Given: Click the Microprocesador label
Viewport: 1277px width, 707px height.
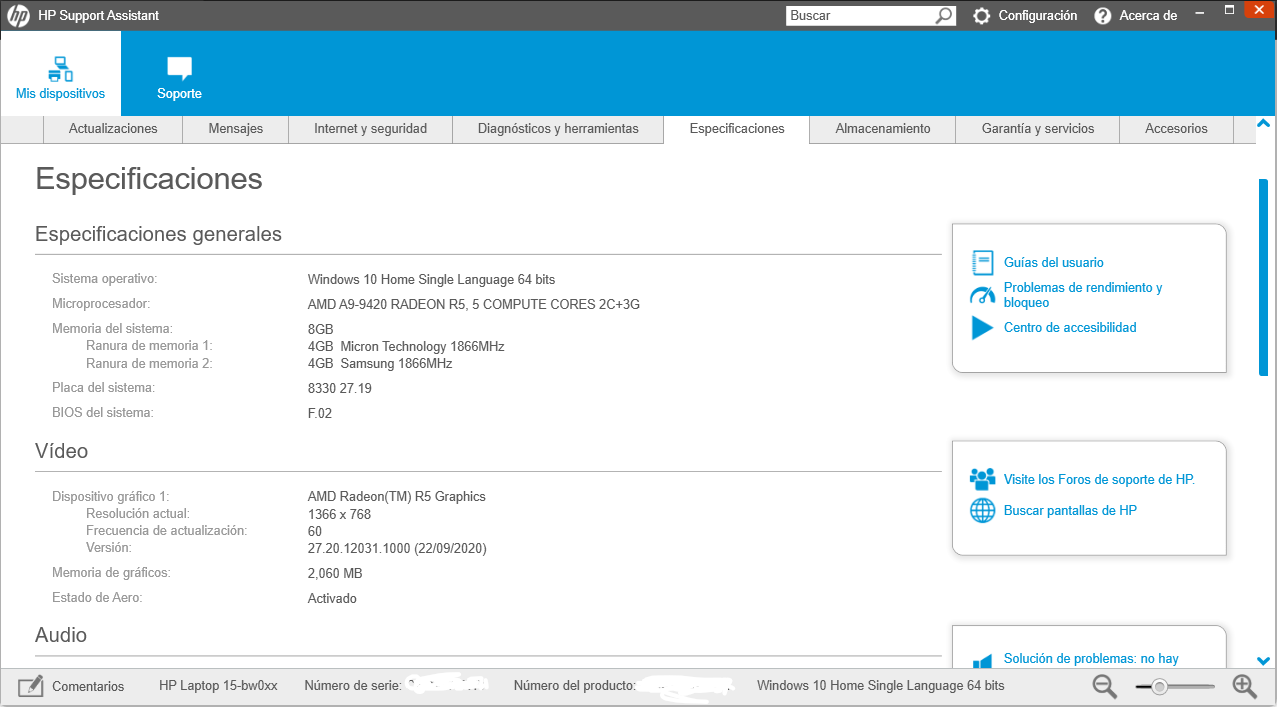Looking at the screenshot, I should pos(101,303).
